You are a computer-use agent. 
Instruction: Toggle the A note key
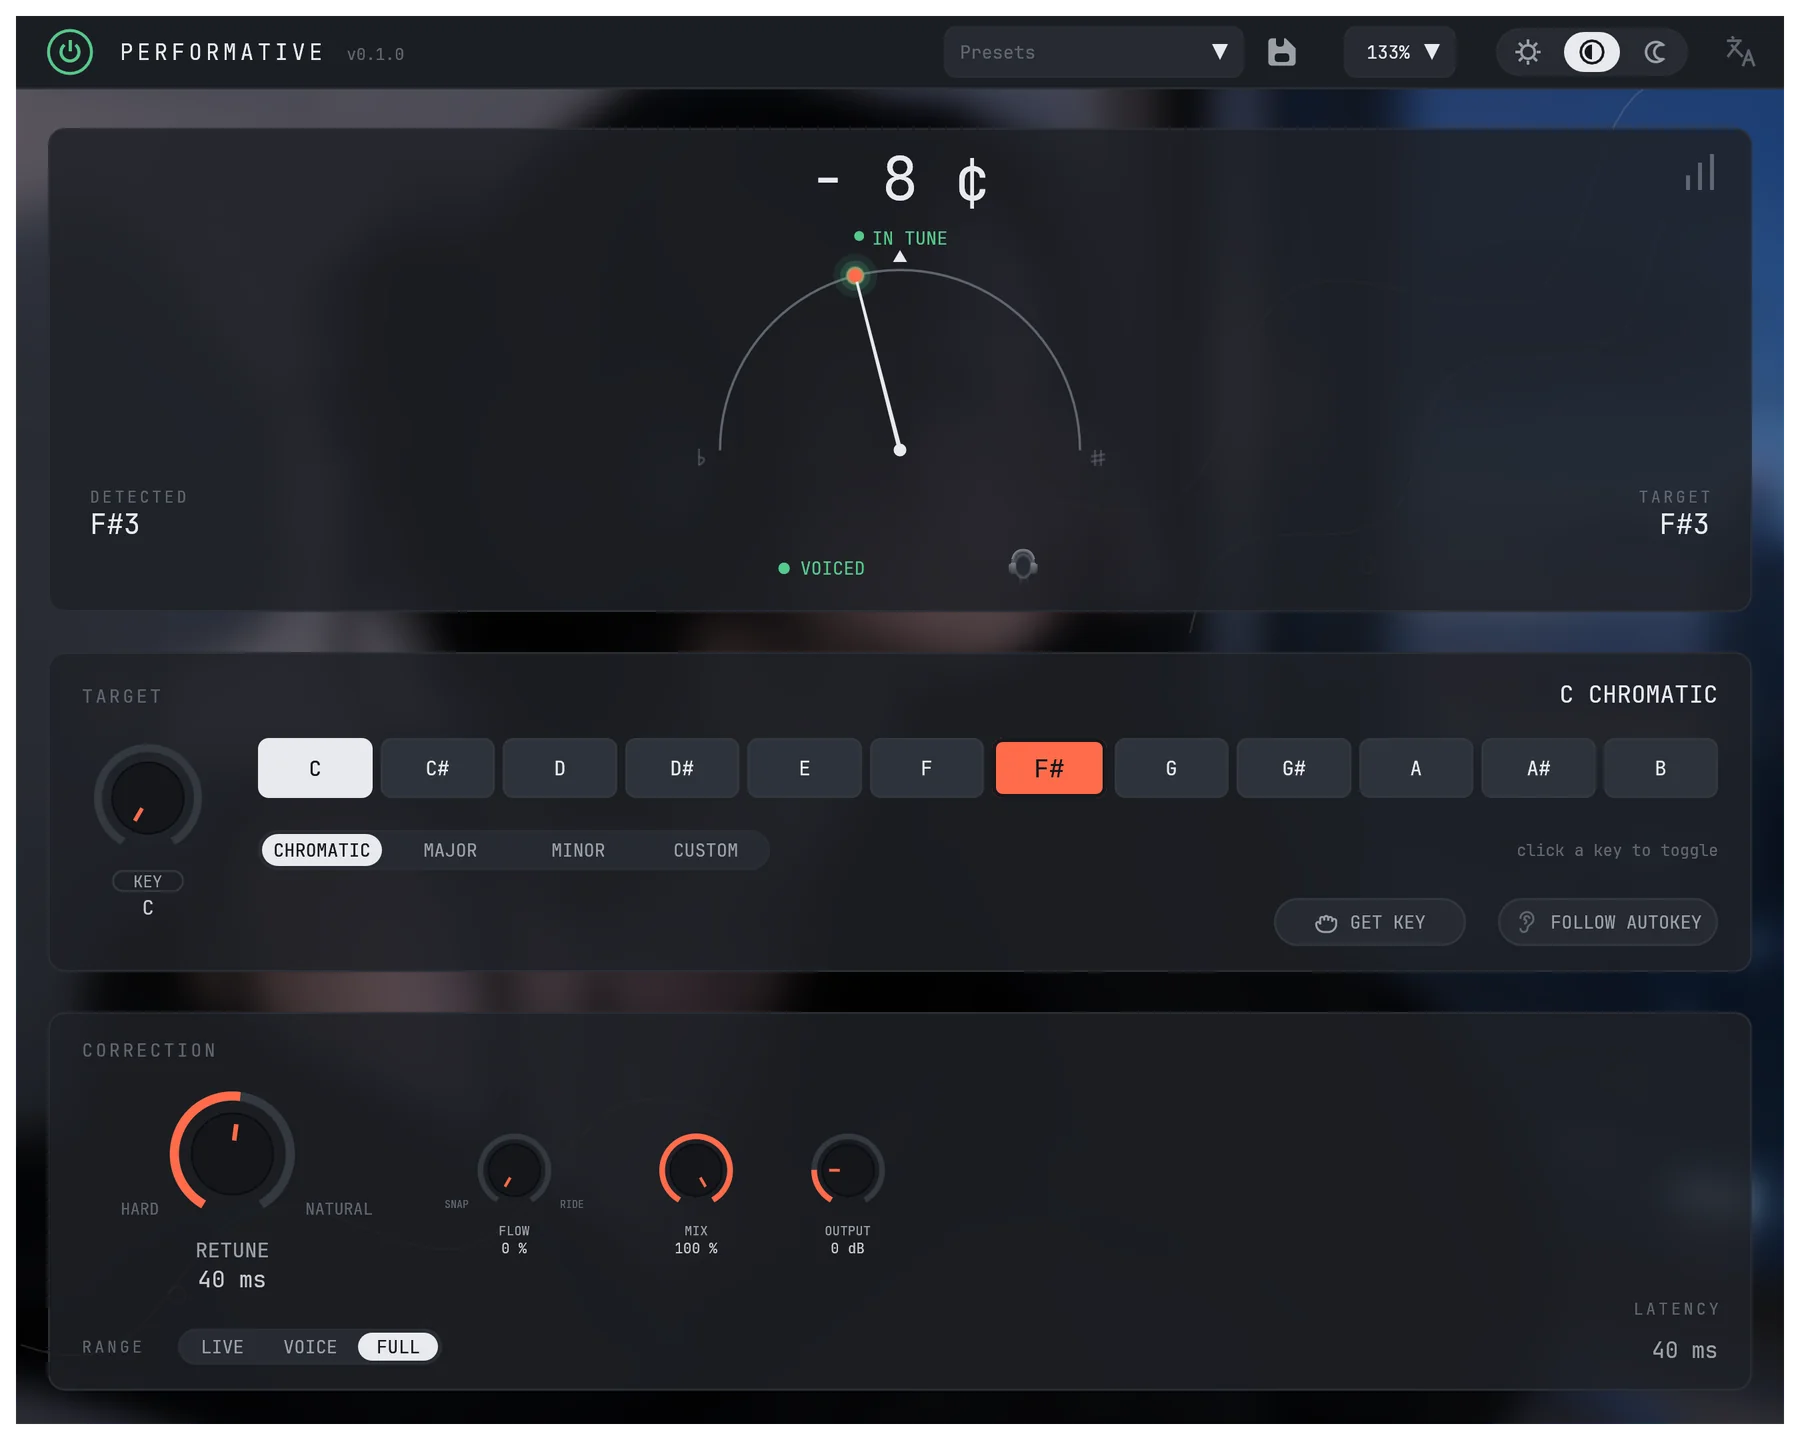click(x=1416, y=768)
